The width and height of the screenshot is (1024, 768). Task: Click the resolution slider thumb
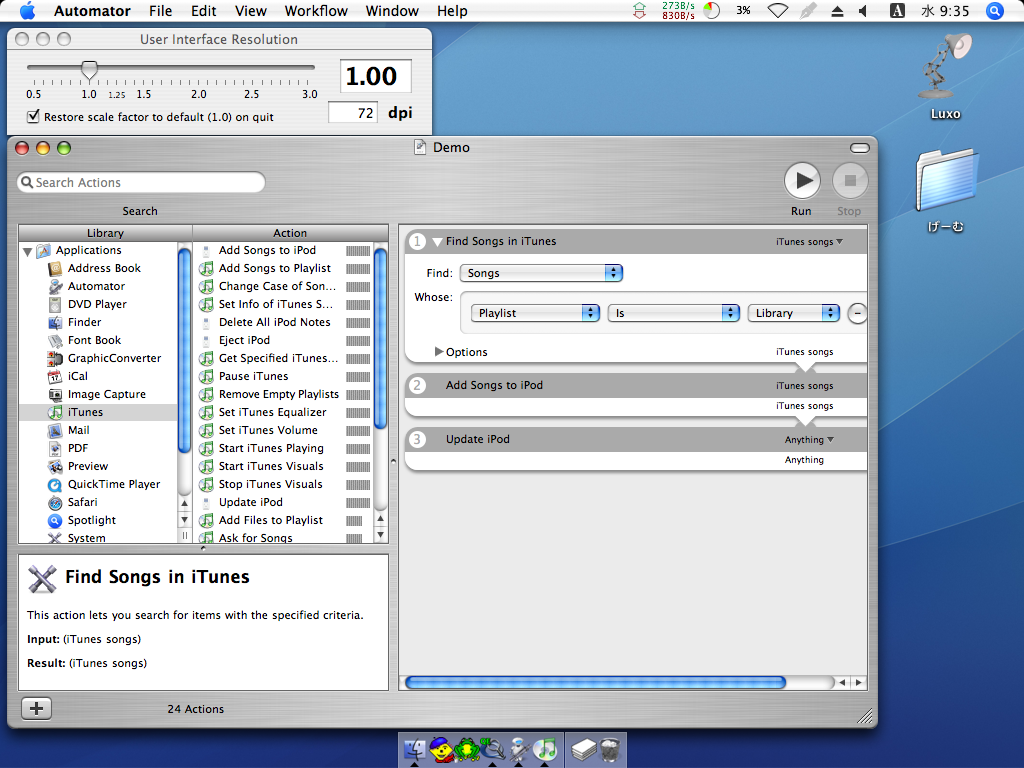[89, 70]
